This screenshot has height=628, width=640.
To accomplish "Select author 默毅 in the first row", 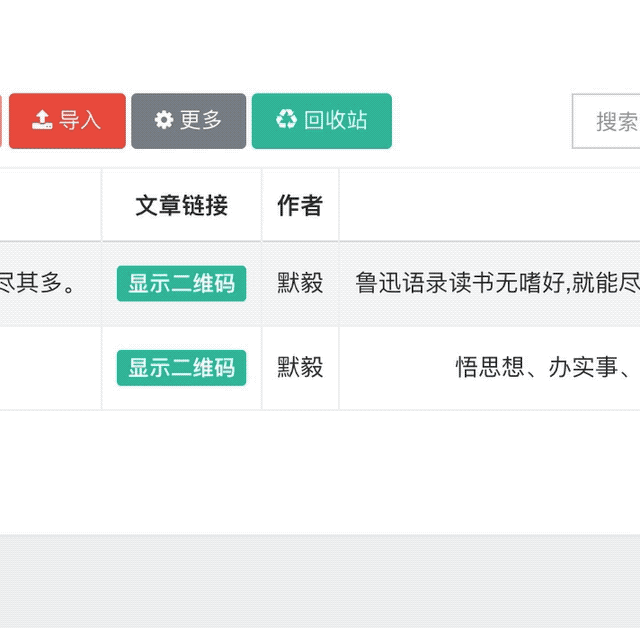I will [300, 283].
